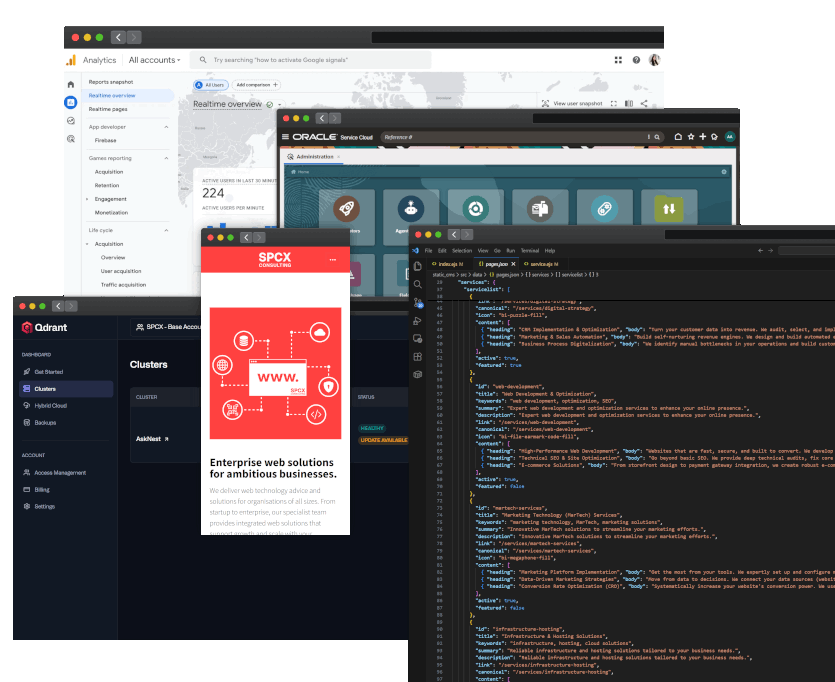
Task: Open the SPCX site three-dots menu
Action: 332,259
